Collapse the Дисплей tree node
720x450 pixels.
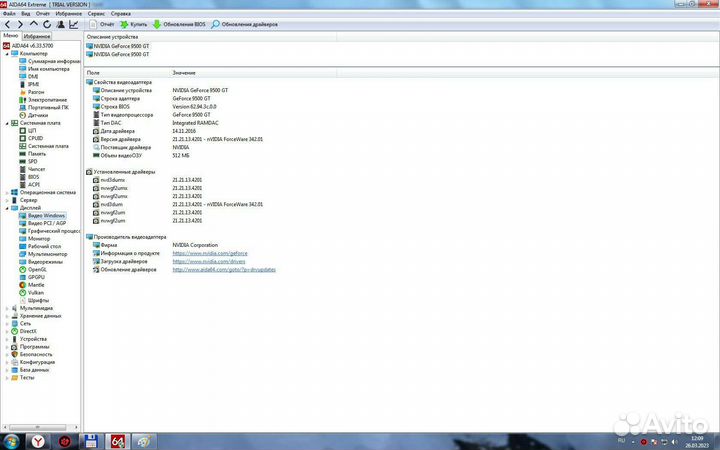pos(7,208)
